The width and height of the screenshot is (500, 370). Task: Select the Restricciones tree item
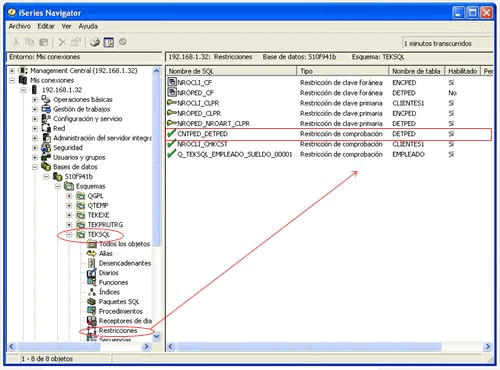[x=118, y=330]
